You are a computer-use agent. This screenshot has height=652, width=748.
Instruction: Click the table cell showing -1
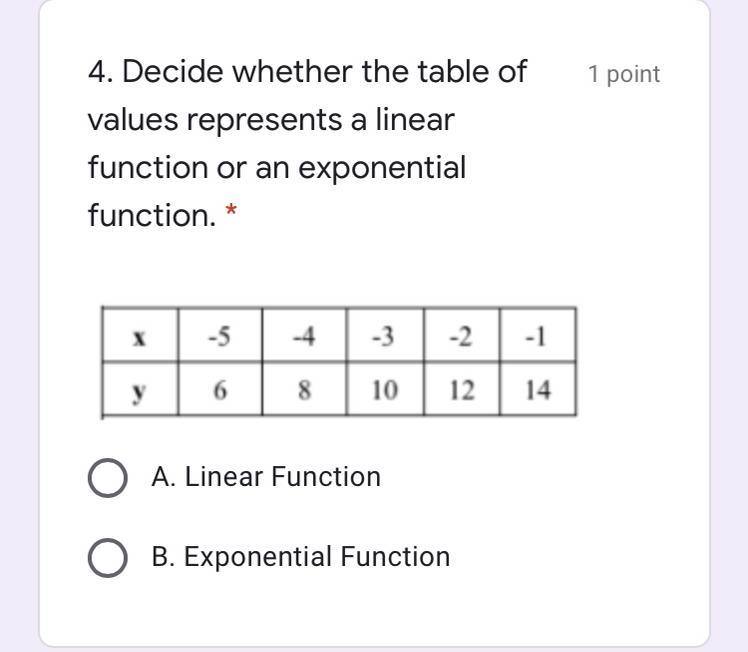coord(537,337)
